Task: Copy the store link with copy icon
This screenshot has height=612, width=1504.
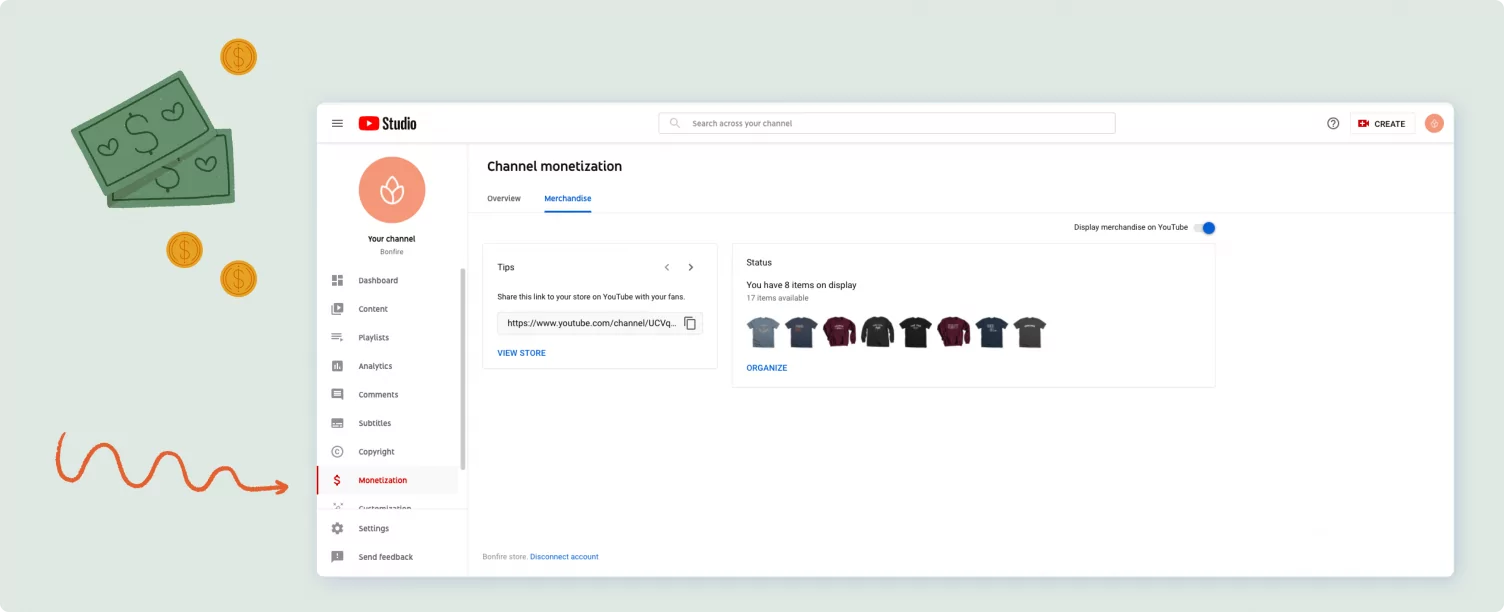Action: [690, 323]
